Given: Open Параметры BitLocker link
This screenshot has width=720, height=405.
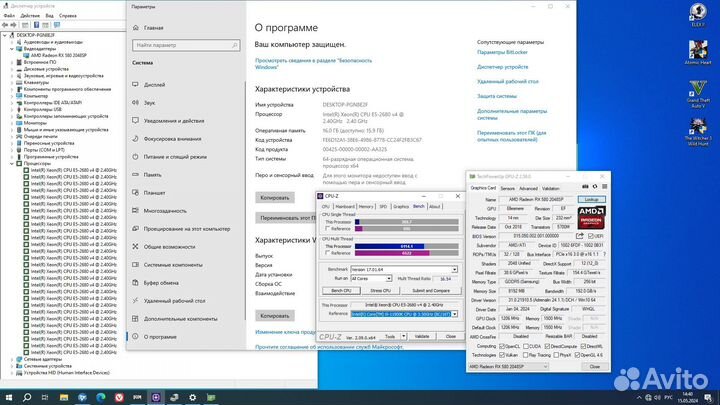Looking at the screenshot, I should click(x=502, y=52).
